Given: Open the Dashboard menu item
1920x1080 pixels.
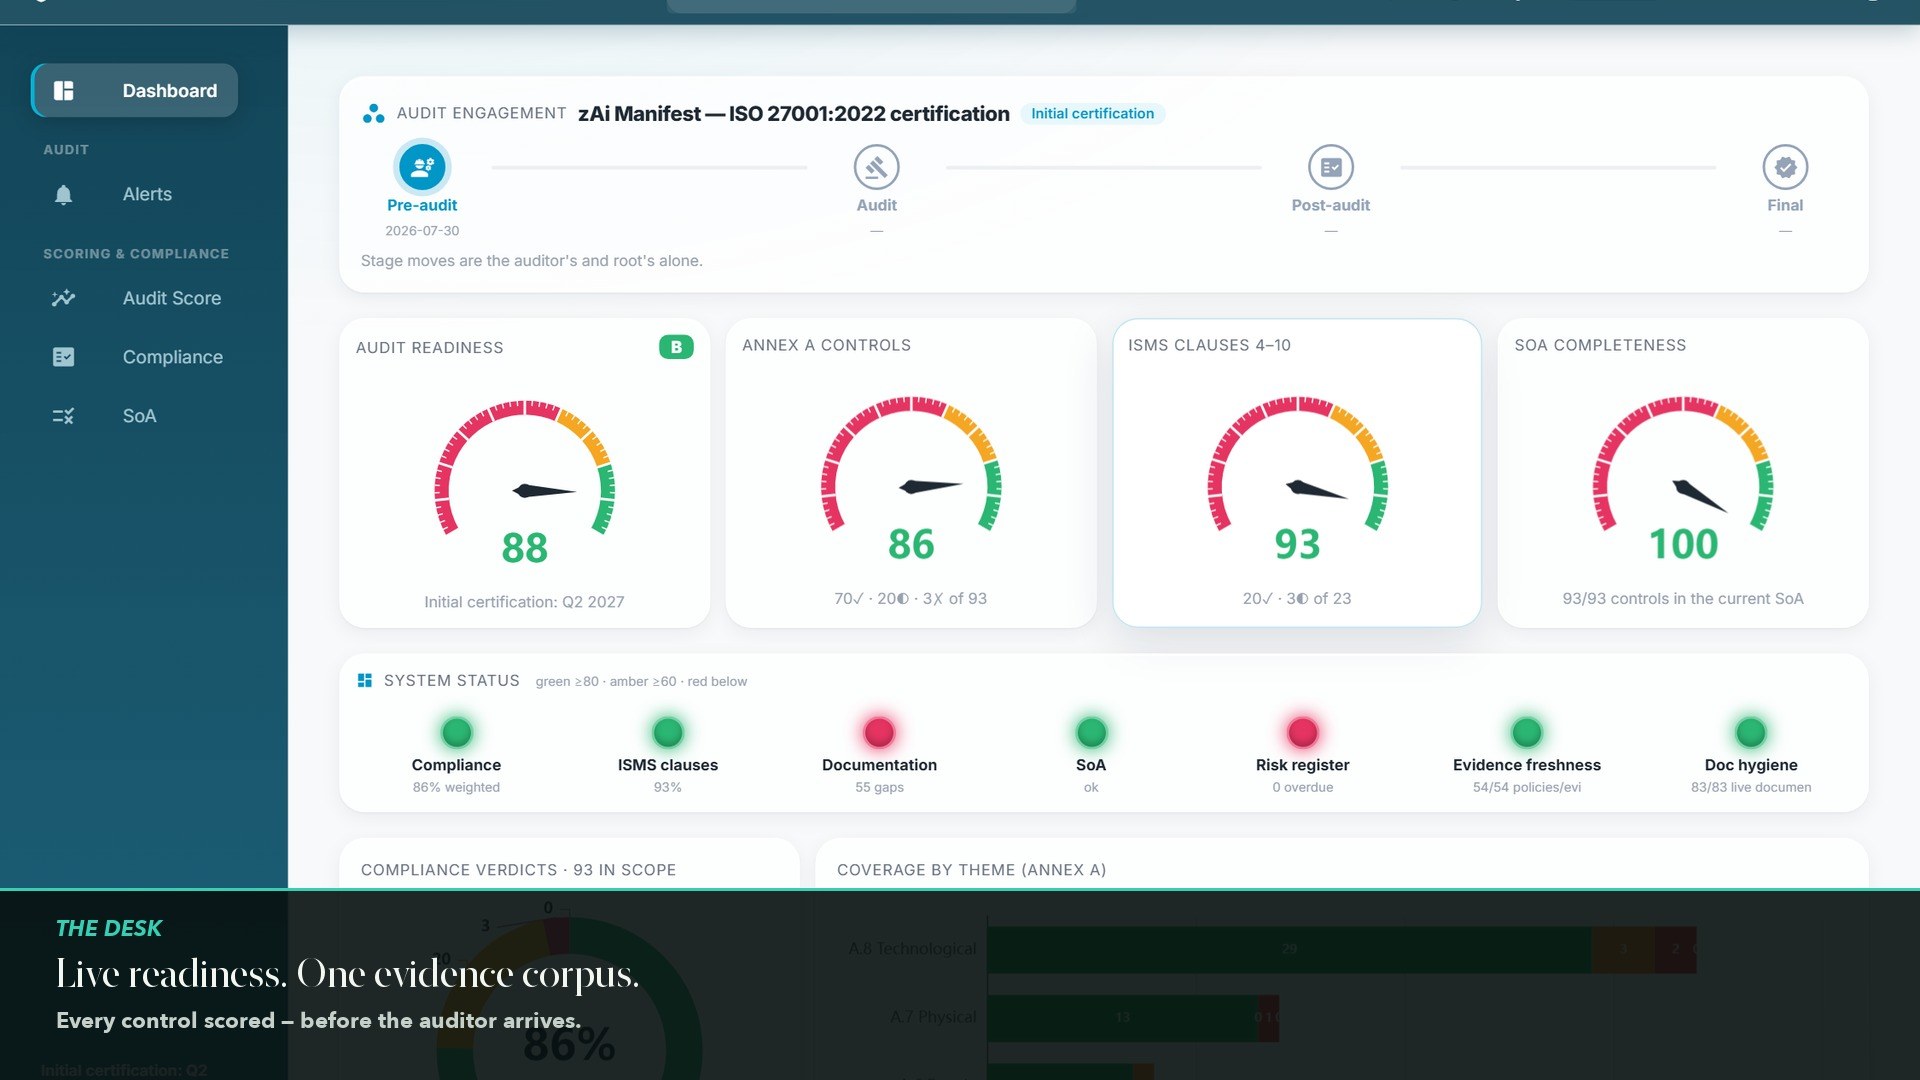Looking at the screenshot, I should coord(135,90).
